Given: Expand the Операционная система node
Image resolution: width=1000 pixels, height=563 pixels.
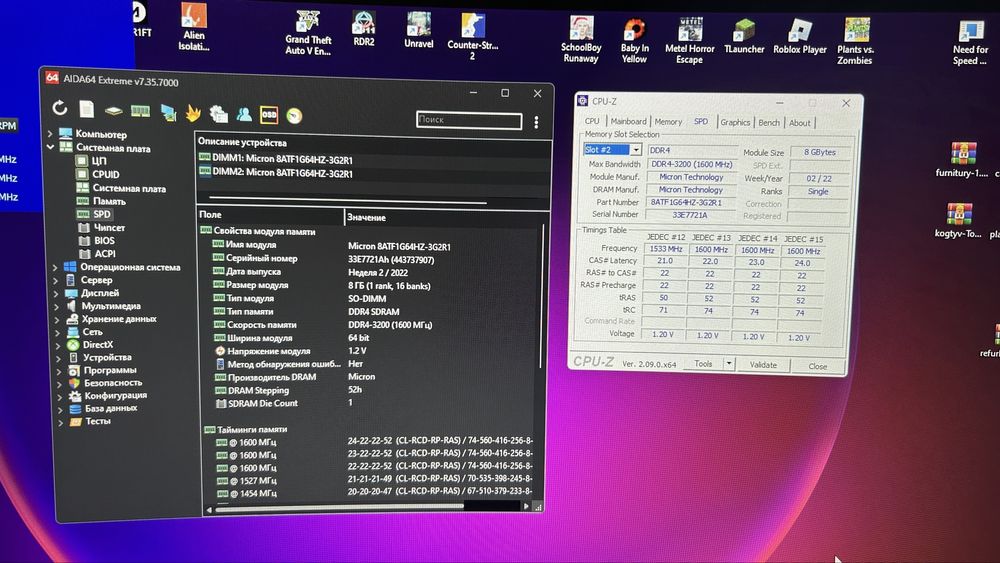Looking at the screenshot, I should [x=55, y=268].
